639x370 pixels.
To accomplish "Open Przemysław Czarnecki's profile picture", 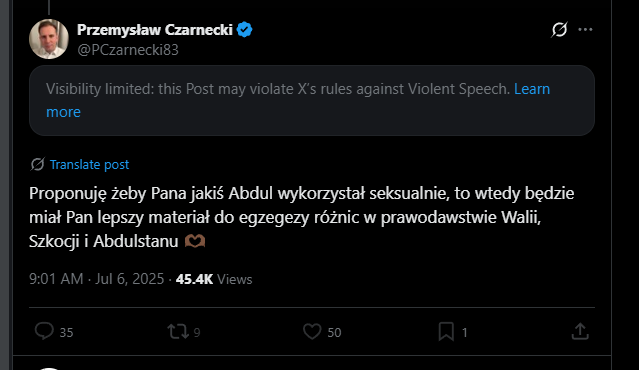I will (48, 39).
